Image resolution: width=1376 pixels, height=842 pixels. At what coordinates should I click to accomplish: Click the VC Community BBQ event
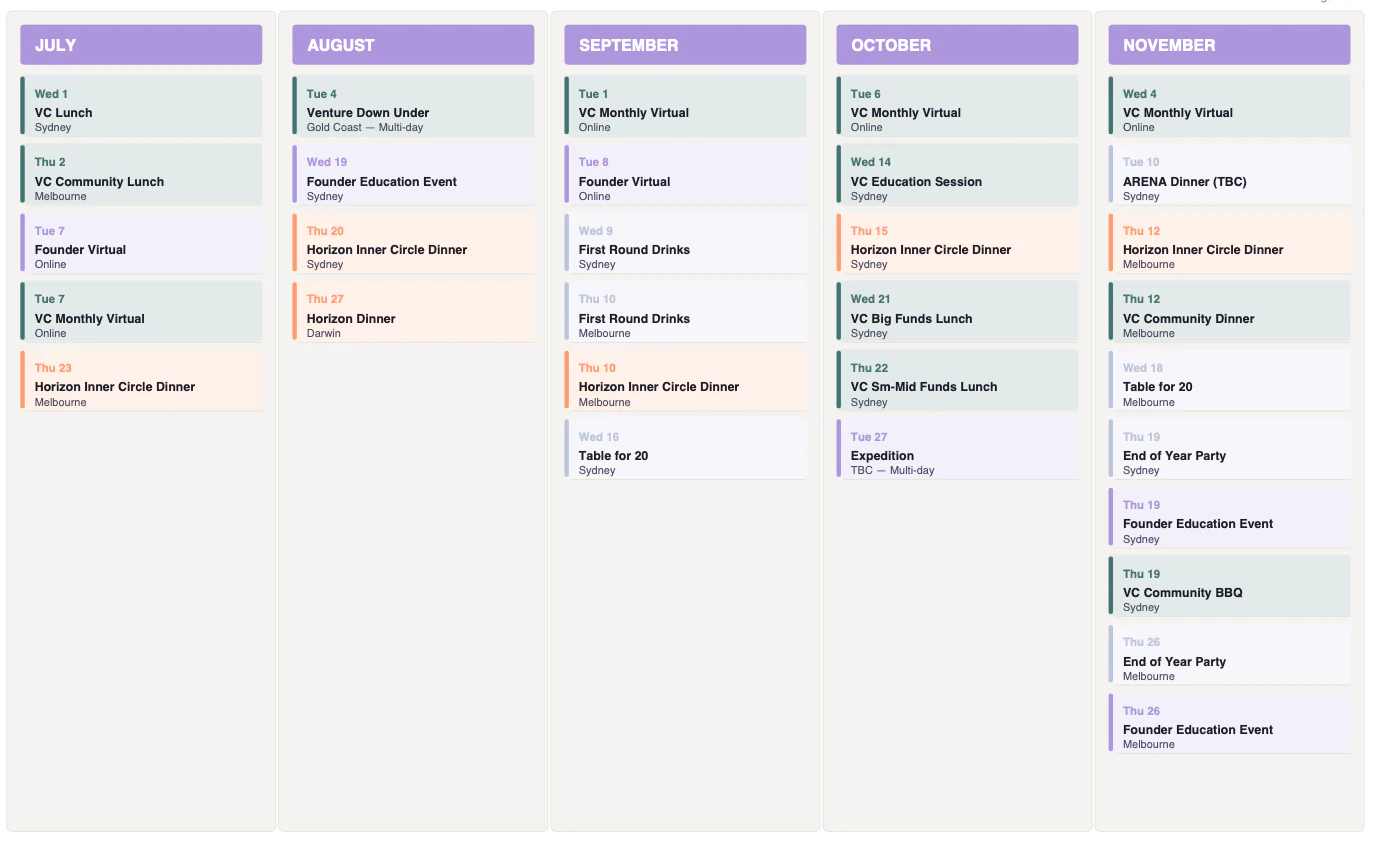pos(1229,586)
